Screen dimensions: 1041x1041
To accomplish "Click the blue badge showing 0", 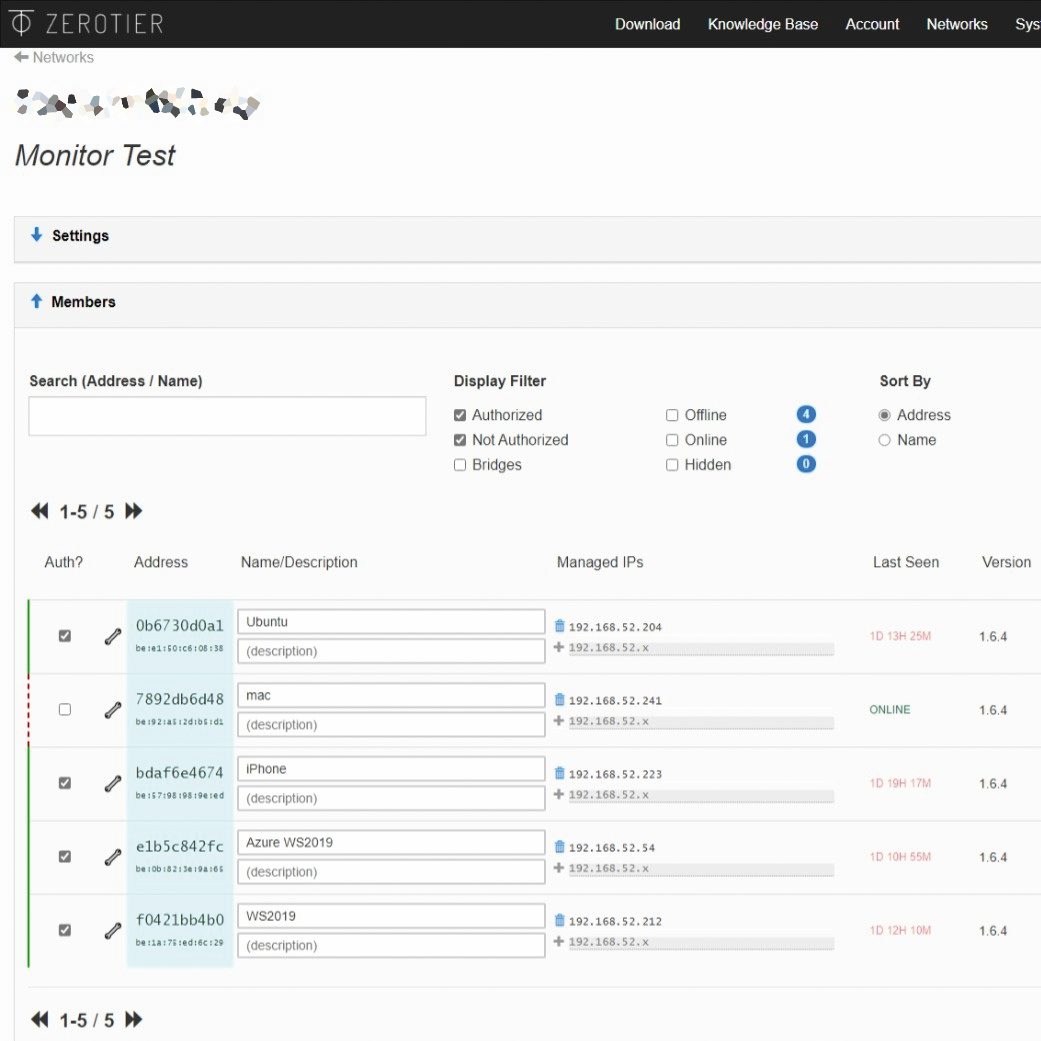I will point(806,463).
